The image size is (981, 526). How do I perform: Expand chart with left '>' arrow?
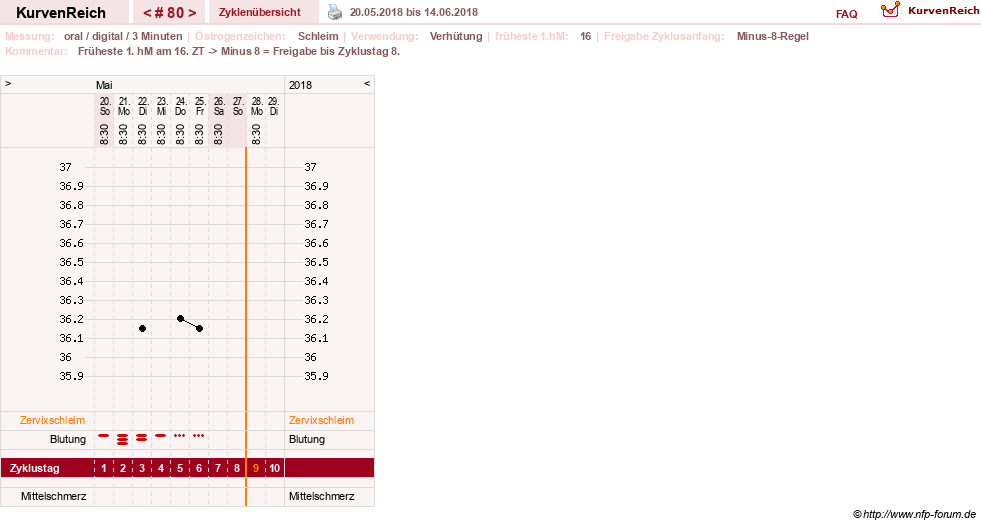coord(8,83)
